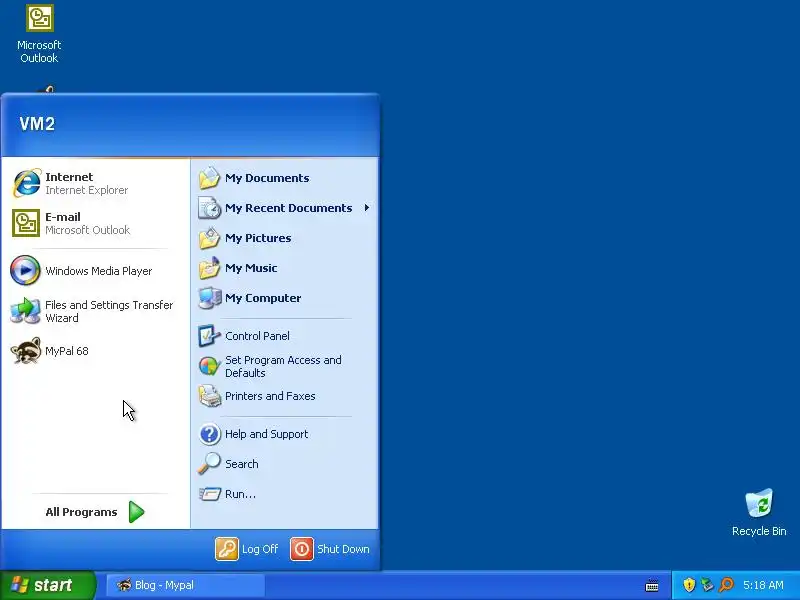The width and height of the screenshot is (800, 600).
Task: Click the network connection tray icon
Action: coord(707,585)
